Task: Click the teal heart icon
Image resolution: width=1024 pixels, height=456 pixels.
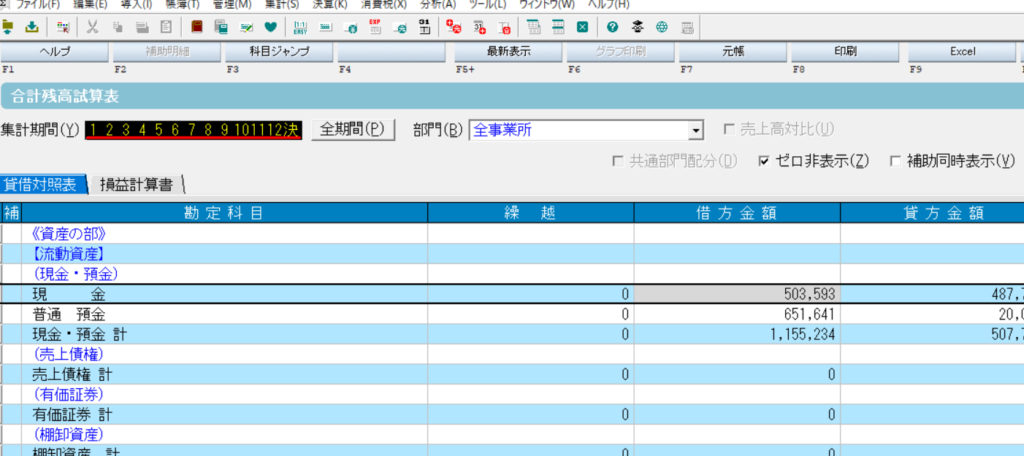Action: tap(271, 27)
